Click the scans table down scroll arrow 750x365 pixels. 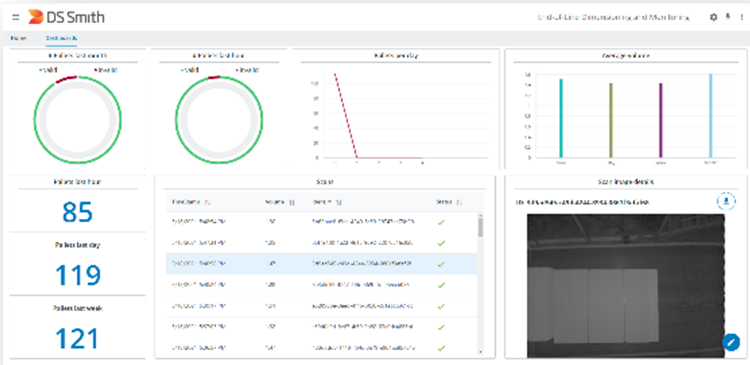480,352
